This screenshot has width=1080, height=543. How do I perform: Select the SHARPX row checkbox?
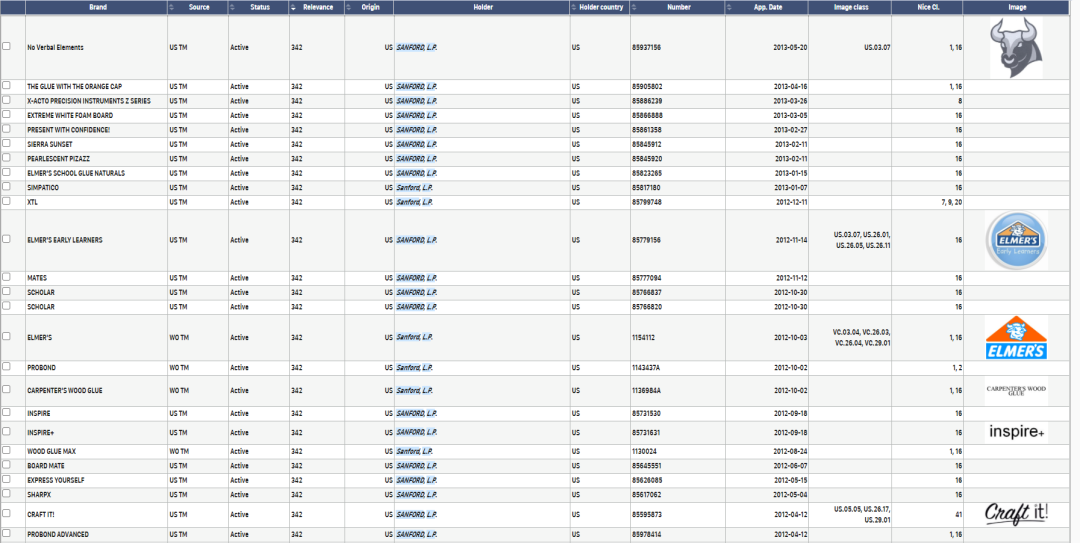(6, 493)
